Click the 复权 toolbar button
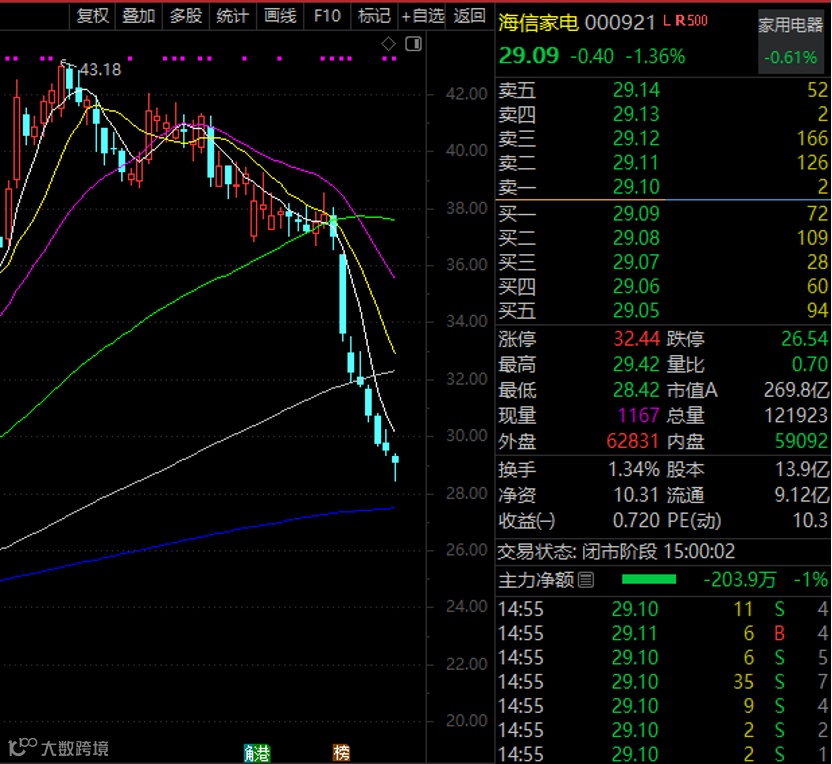Viewport: 832px width, 764px height. coord(92,16)
